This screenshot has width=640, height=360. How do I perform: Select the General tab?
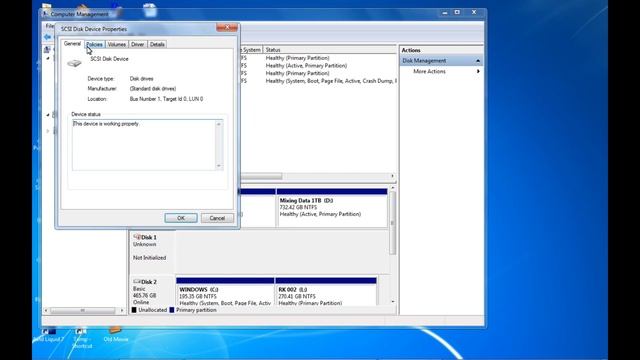(72, 44)
